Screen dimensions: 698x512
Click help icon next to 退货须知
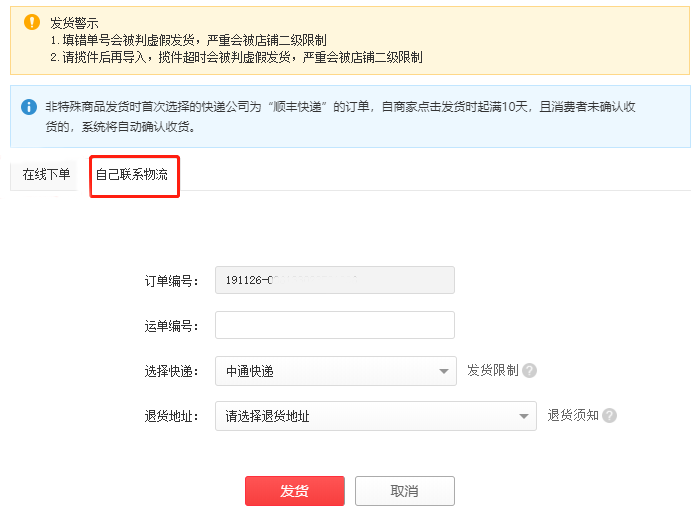click(609, 415)
